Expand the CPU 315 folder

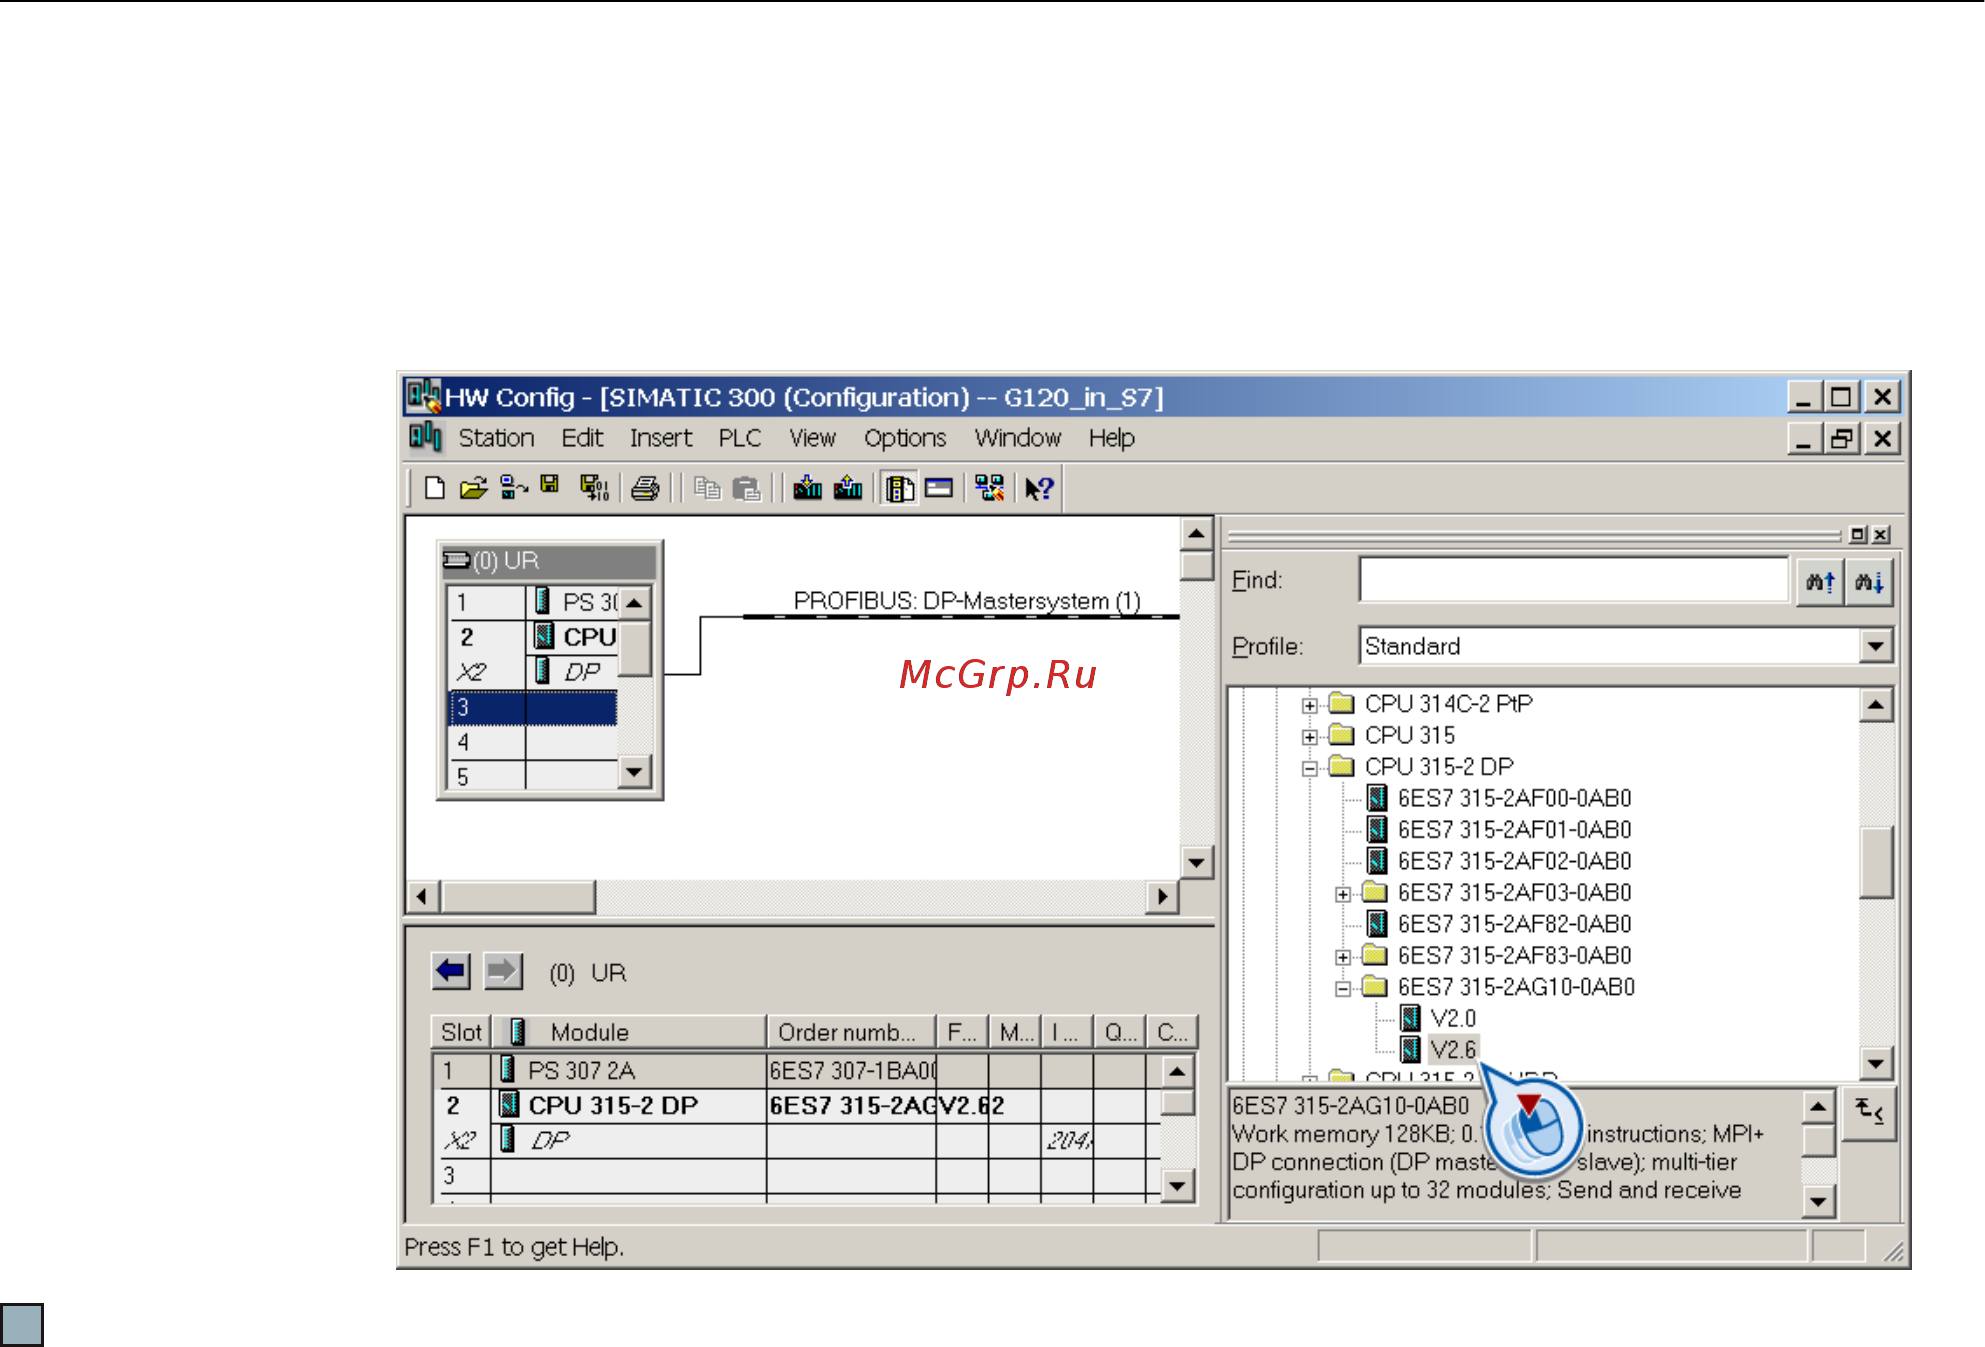pyautogui.click(x=1309, y=737)
